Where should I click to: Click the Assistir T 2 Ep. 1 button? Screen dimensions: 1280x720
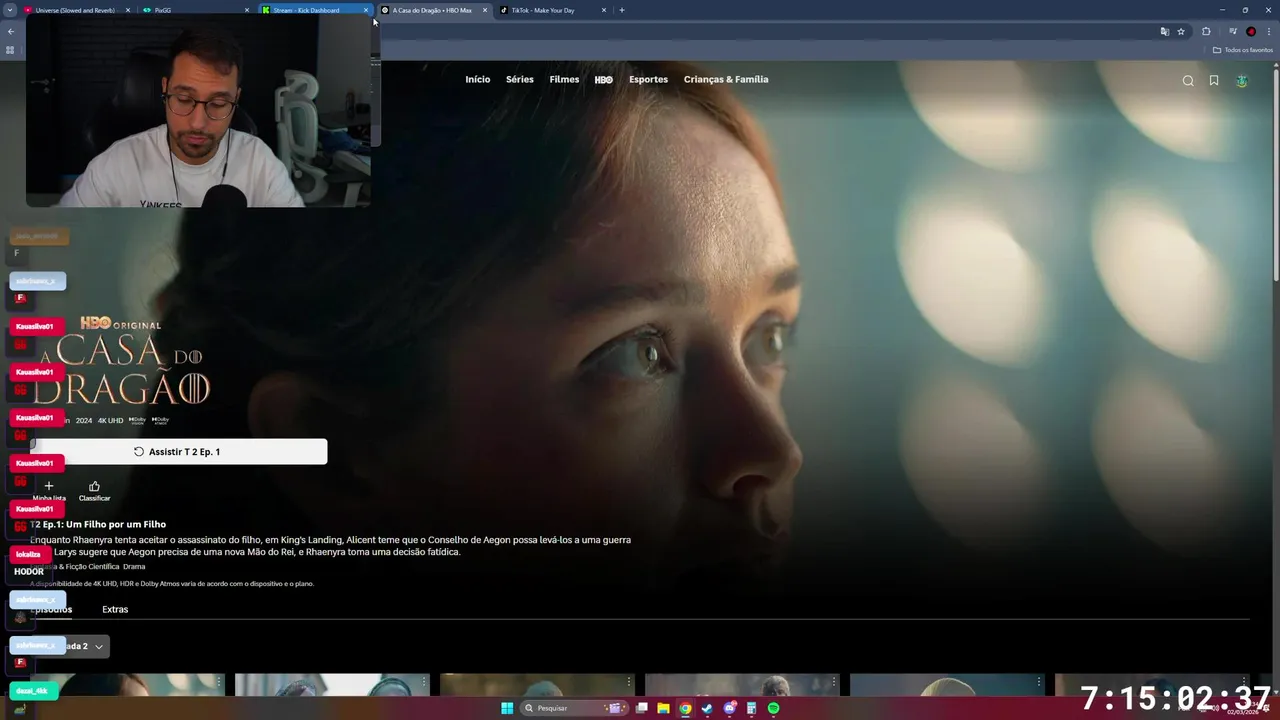coord(178,452)
